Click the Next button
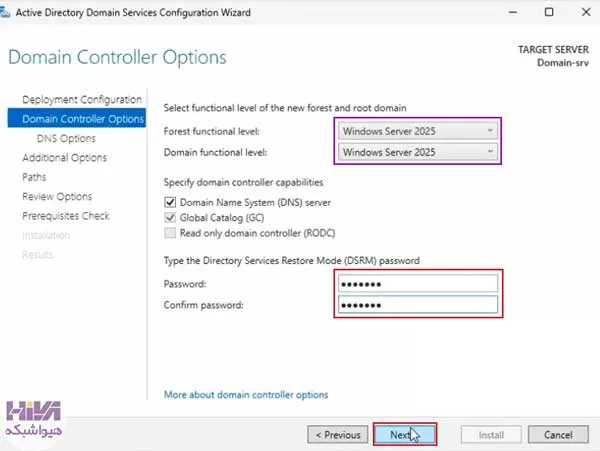The height and width of the screenshot is (451, 600). pyautogui.click(x=405, y=435)
